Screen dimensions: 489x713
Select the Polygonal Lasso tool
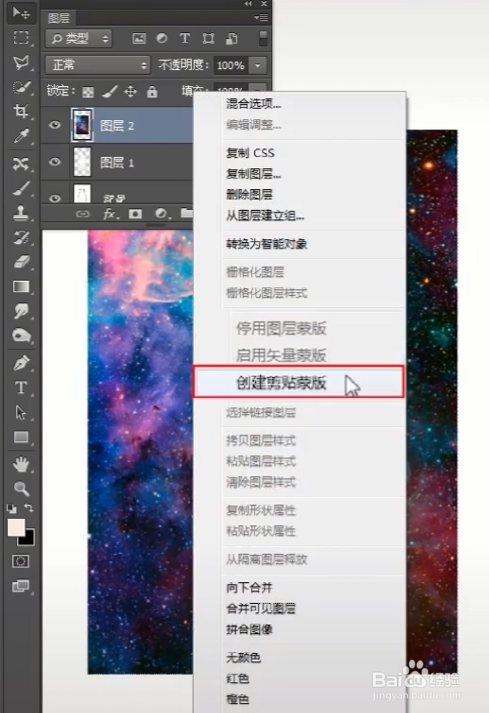(21, 62)
